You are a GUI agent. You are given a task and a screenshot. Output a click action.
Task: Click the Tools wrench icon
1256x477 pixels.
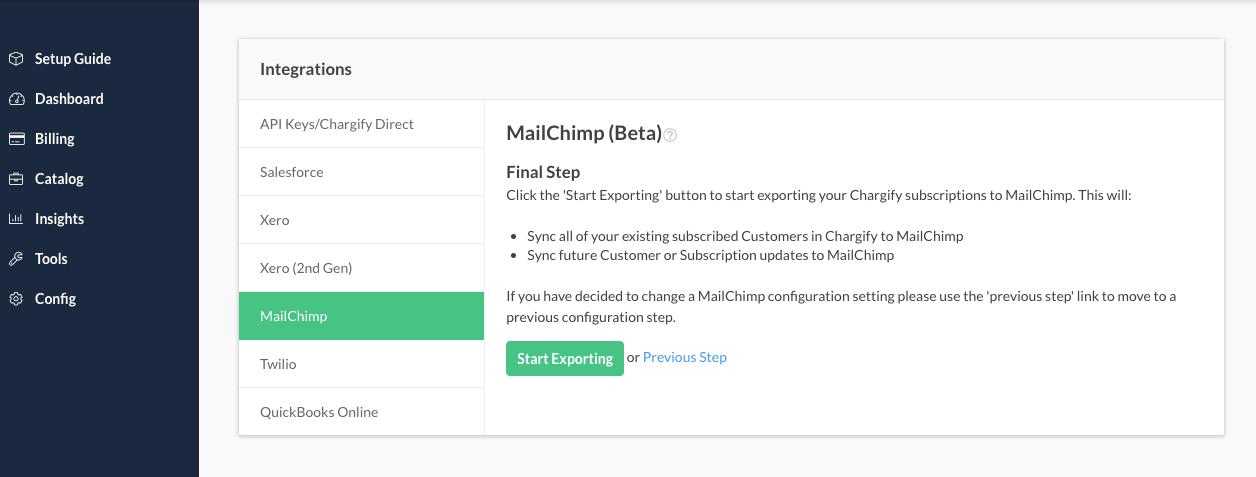coord(16,259)
